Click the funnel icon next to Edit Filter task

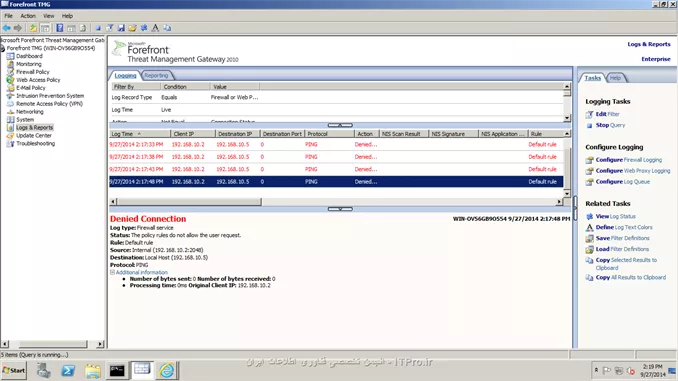pos(589,114)
